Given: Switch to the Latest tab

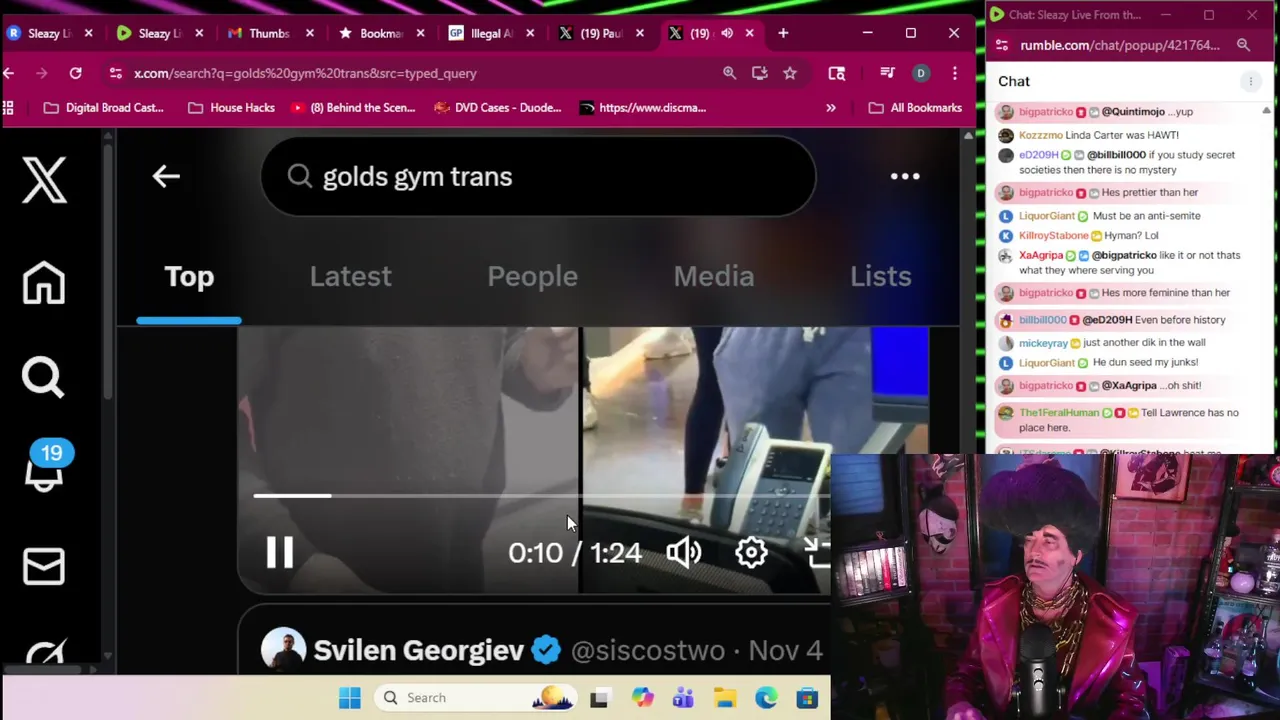Looking at the screenshot, I should click(350, 276).
